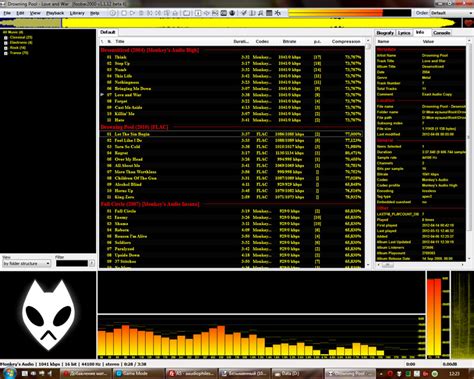474x379 pixels.
Task: Click the library Filter input field
Action: (x=72, y=263)
